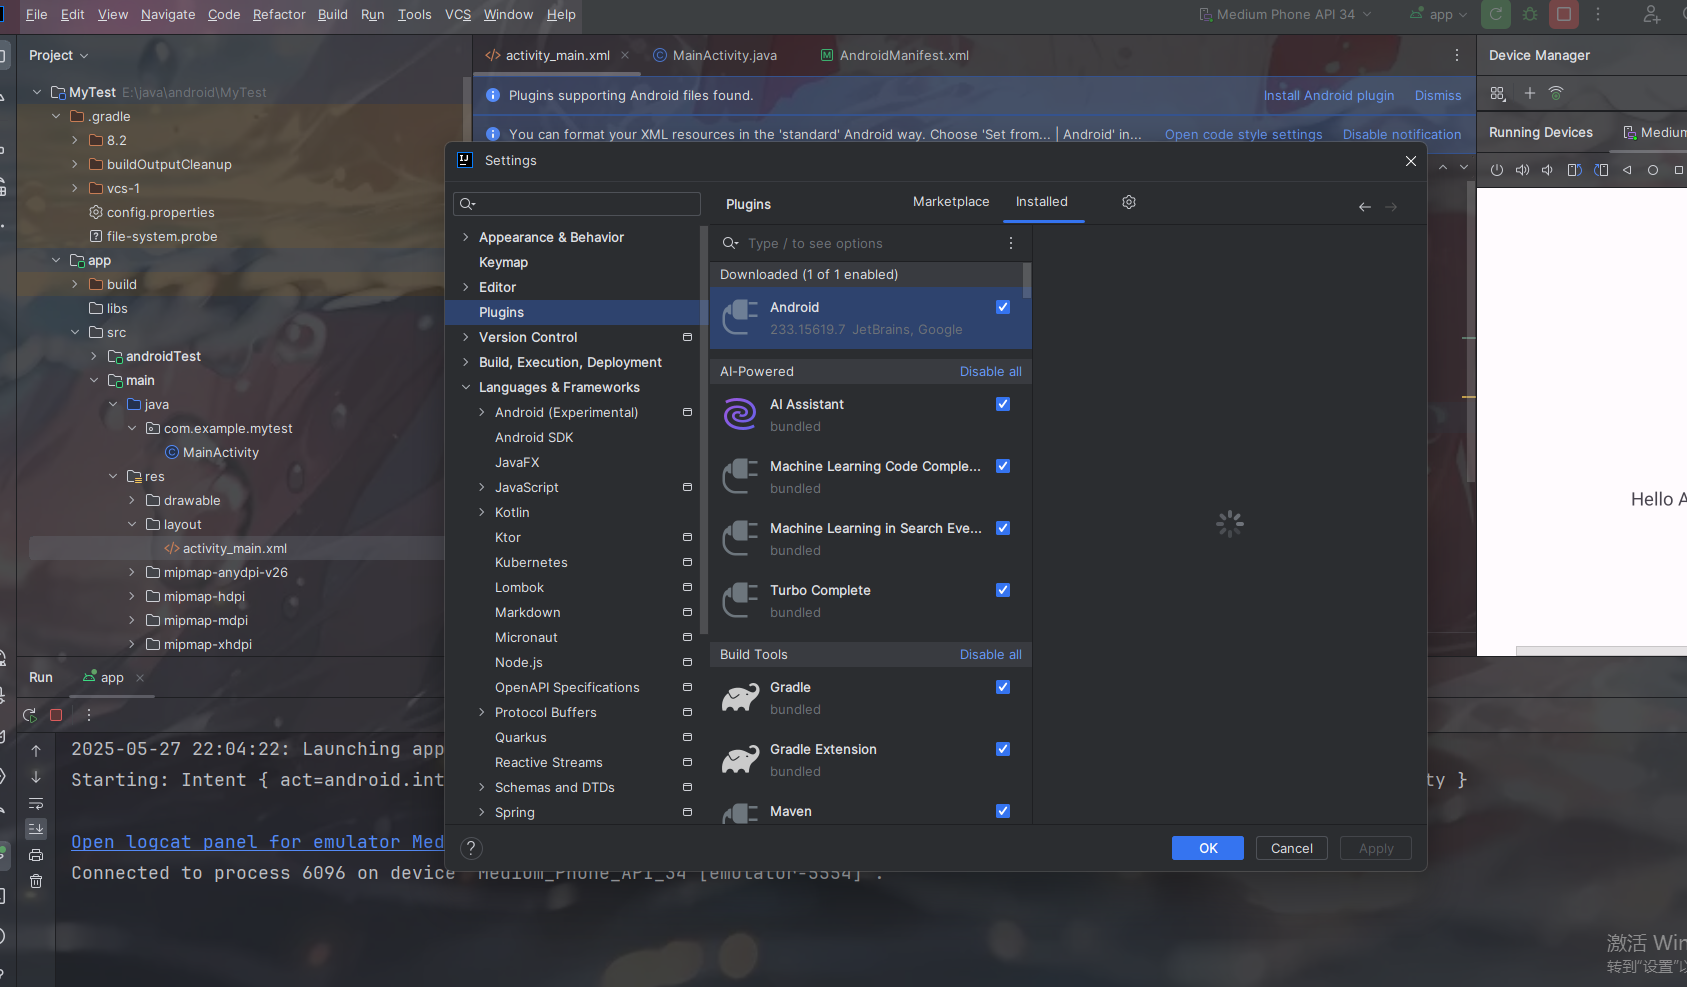
Task: Toggle soft-wrap icon in Run console
Action: pos(36,803)
